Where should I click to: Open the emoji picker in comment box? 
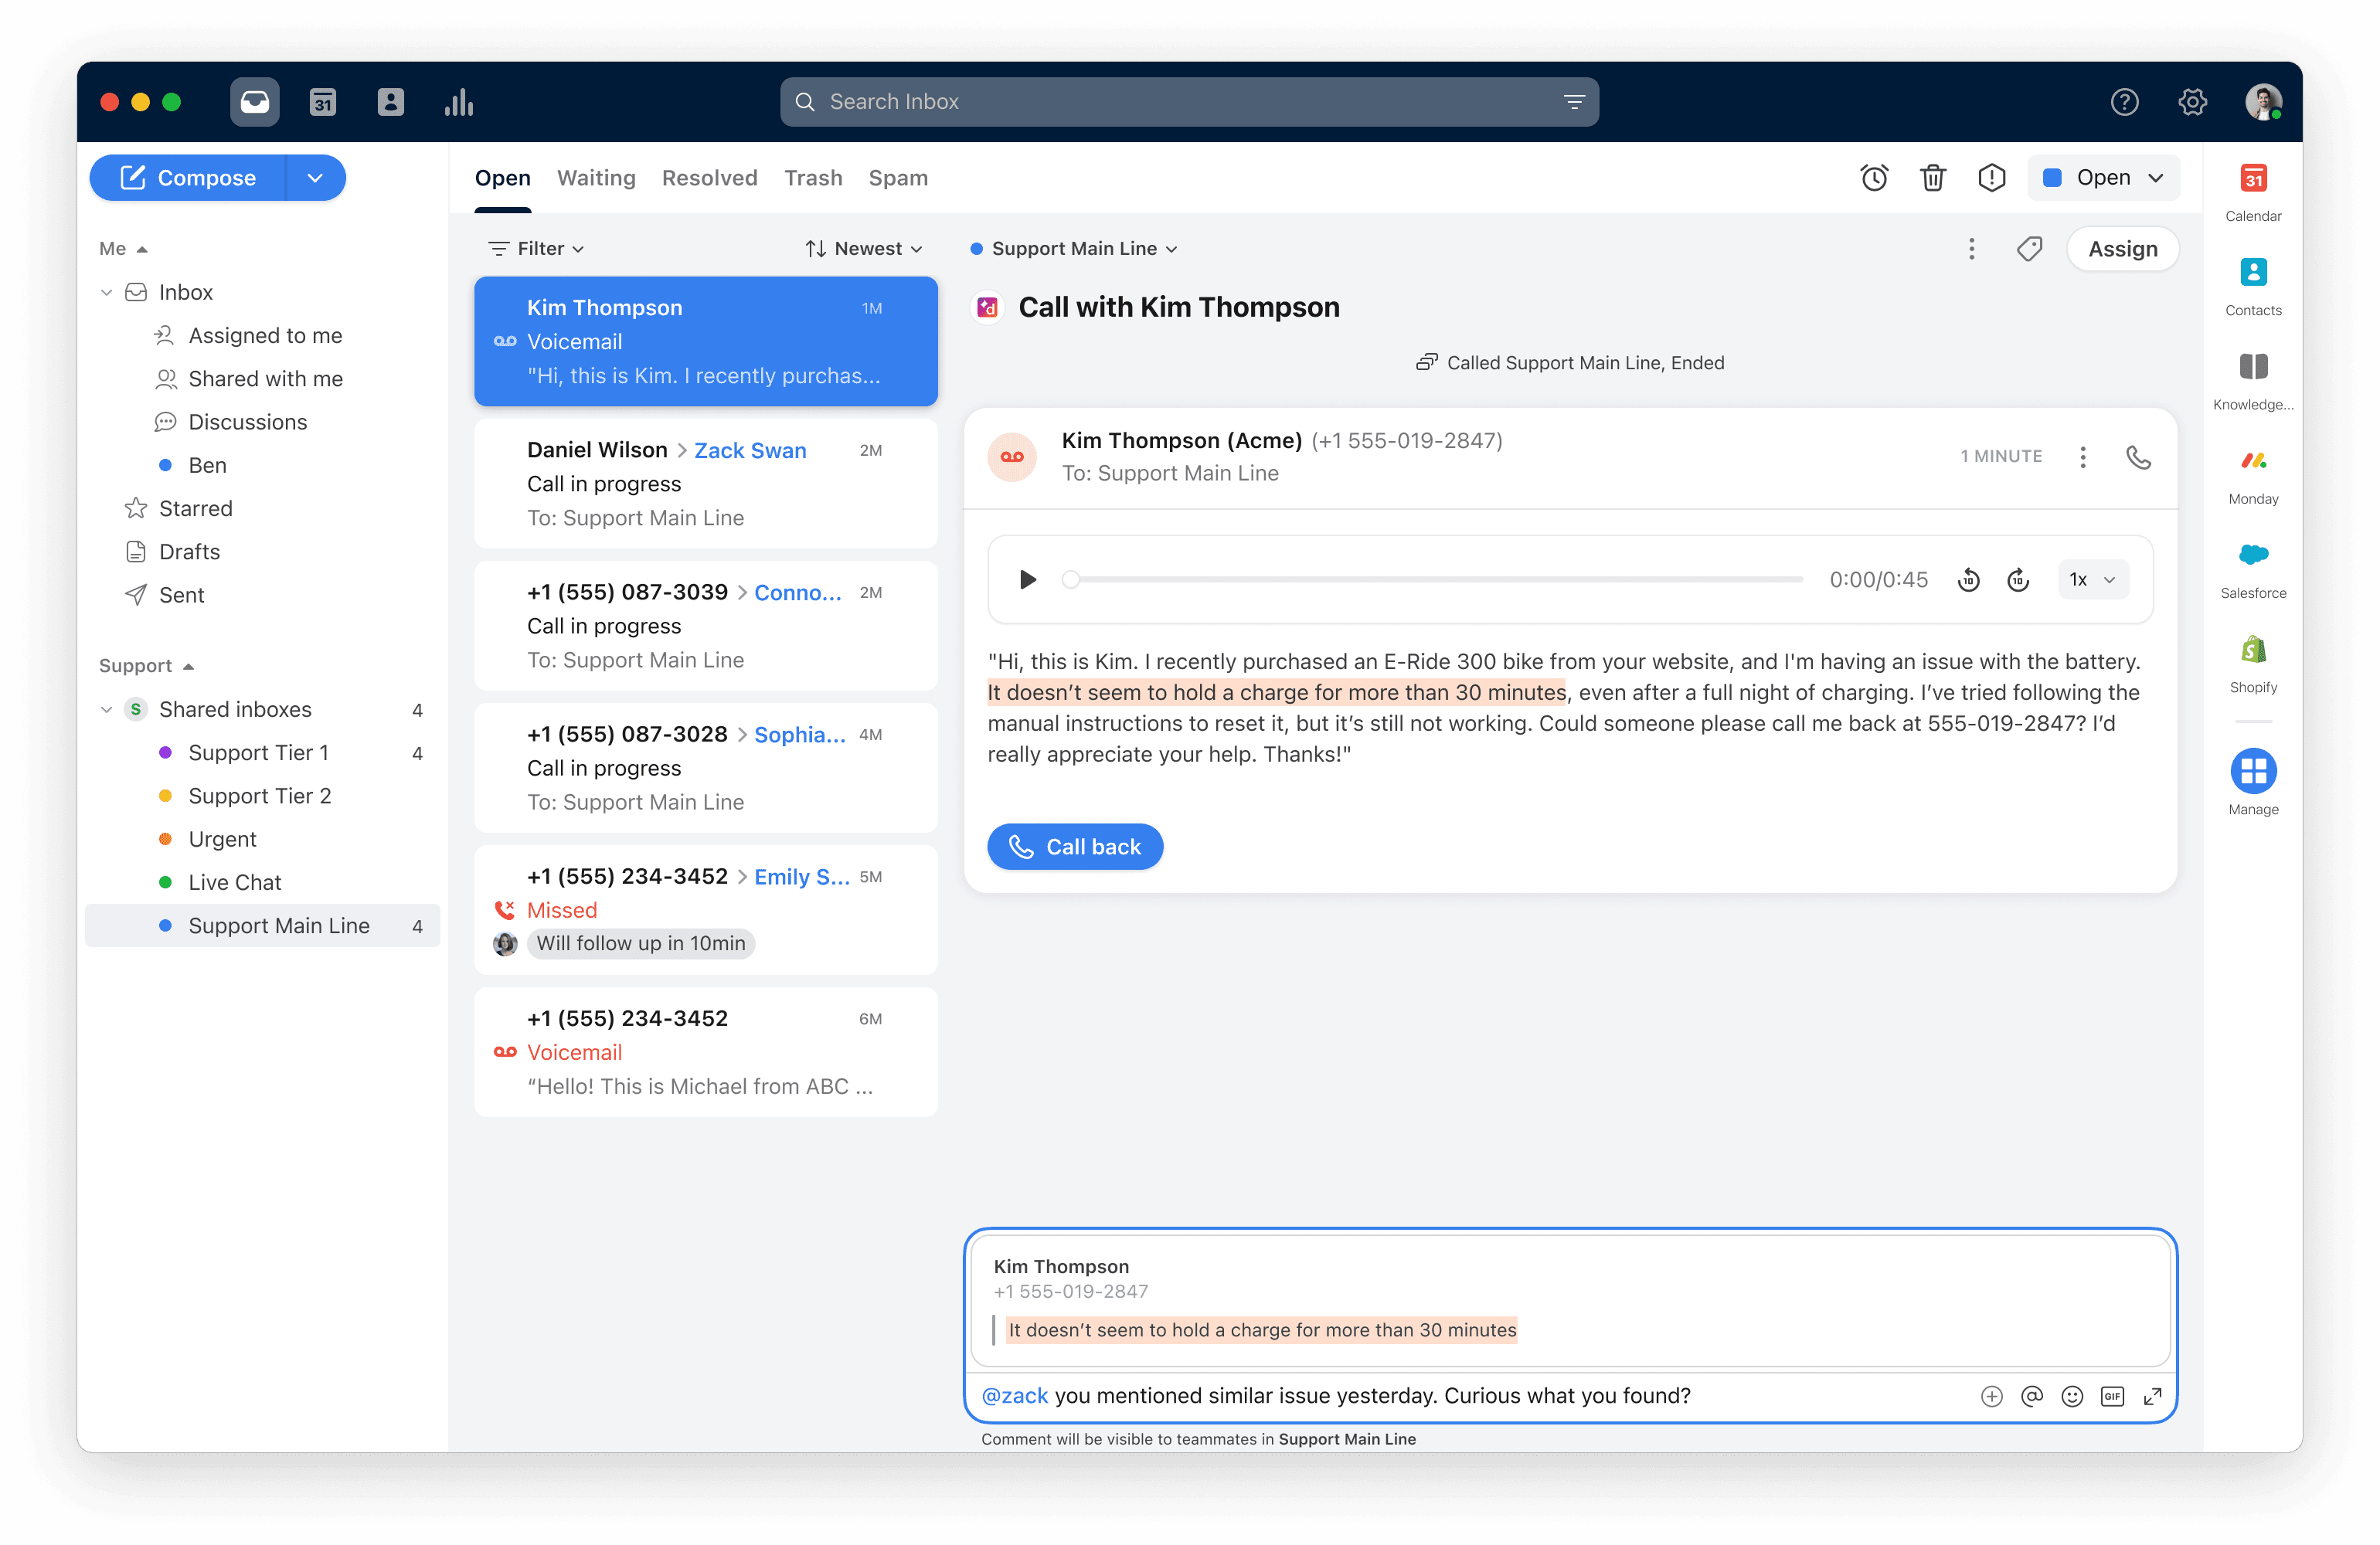(2071, 1396)
